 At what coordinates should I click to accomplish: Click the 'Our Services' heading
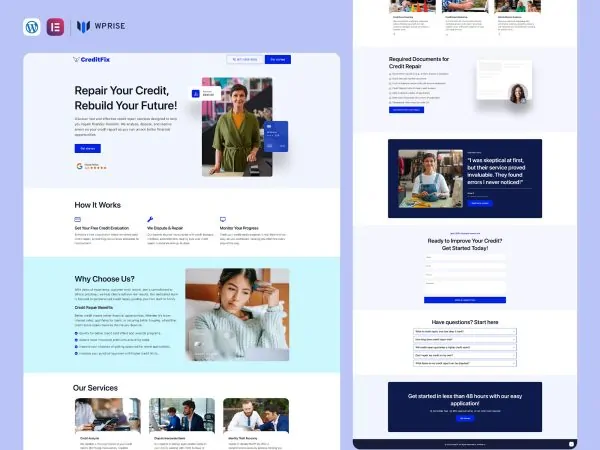pyautogui.click(x=95, y=388)
